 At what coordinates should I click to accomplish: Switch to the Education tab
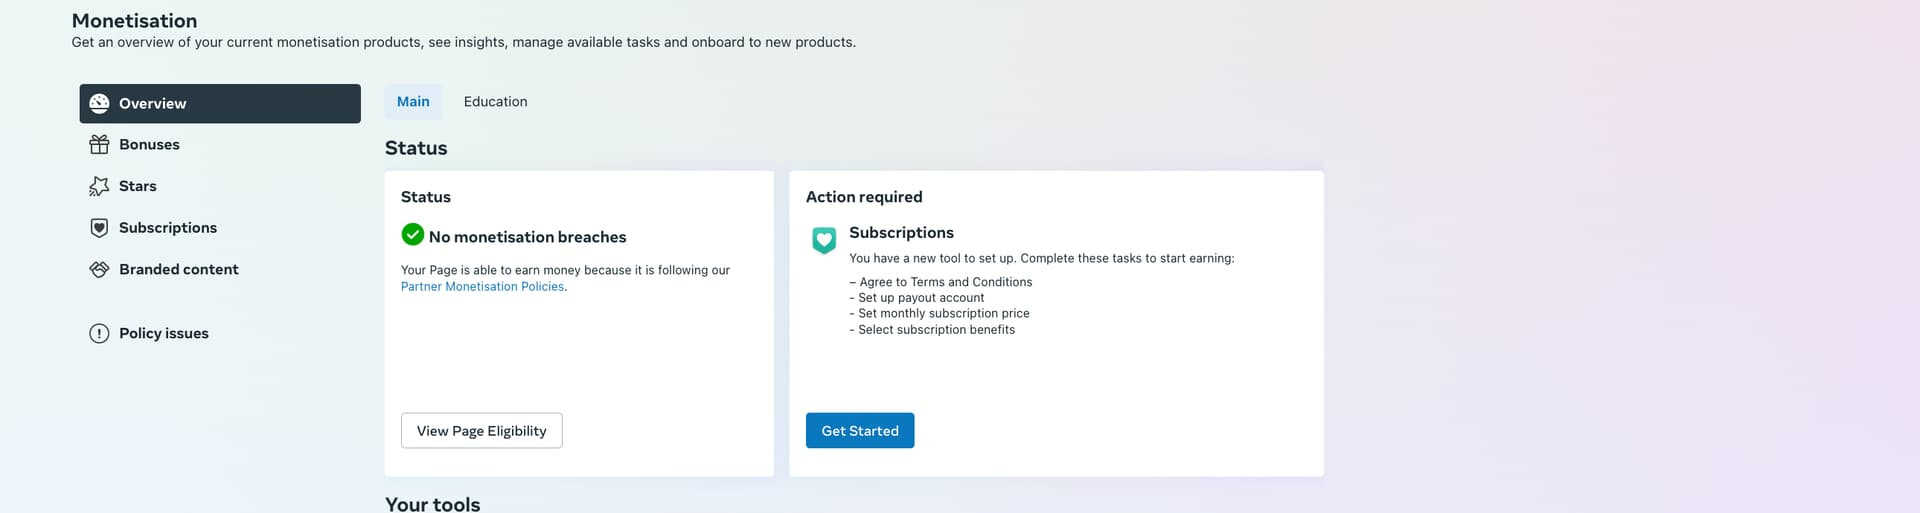pos(495,102)
